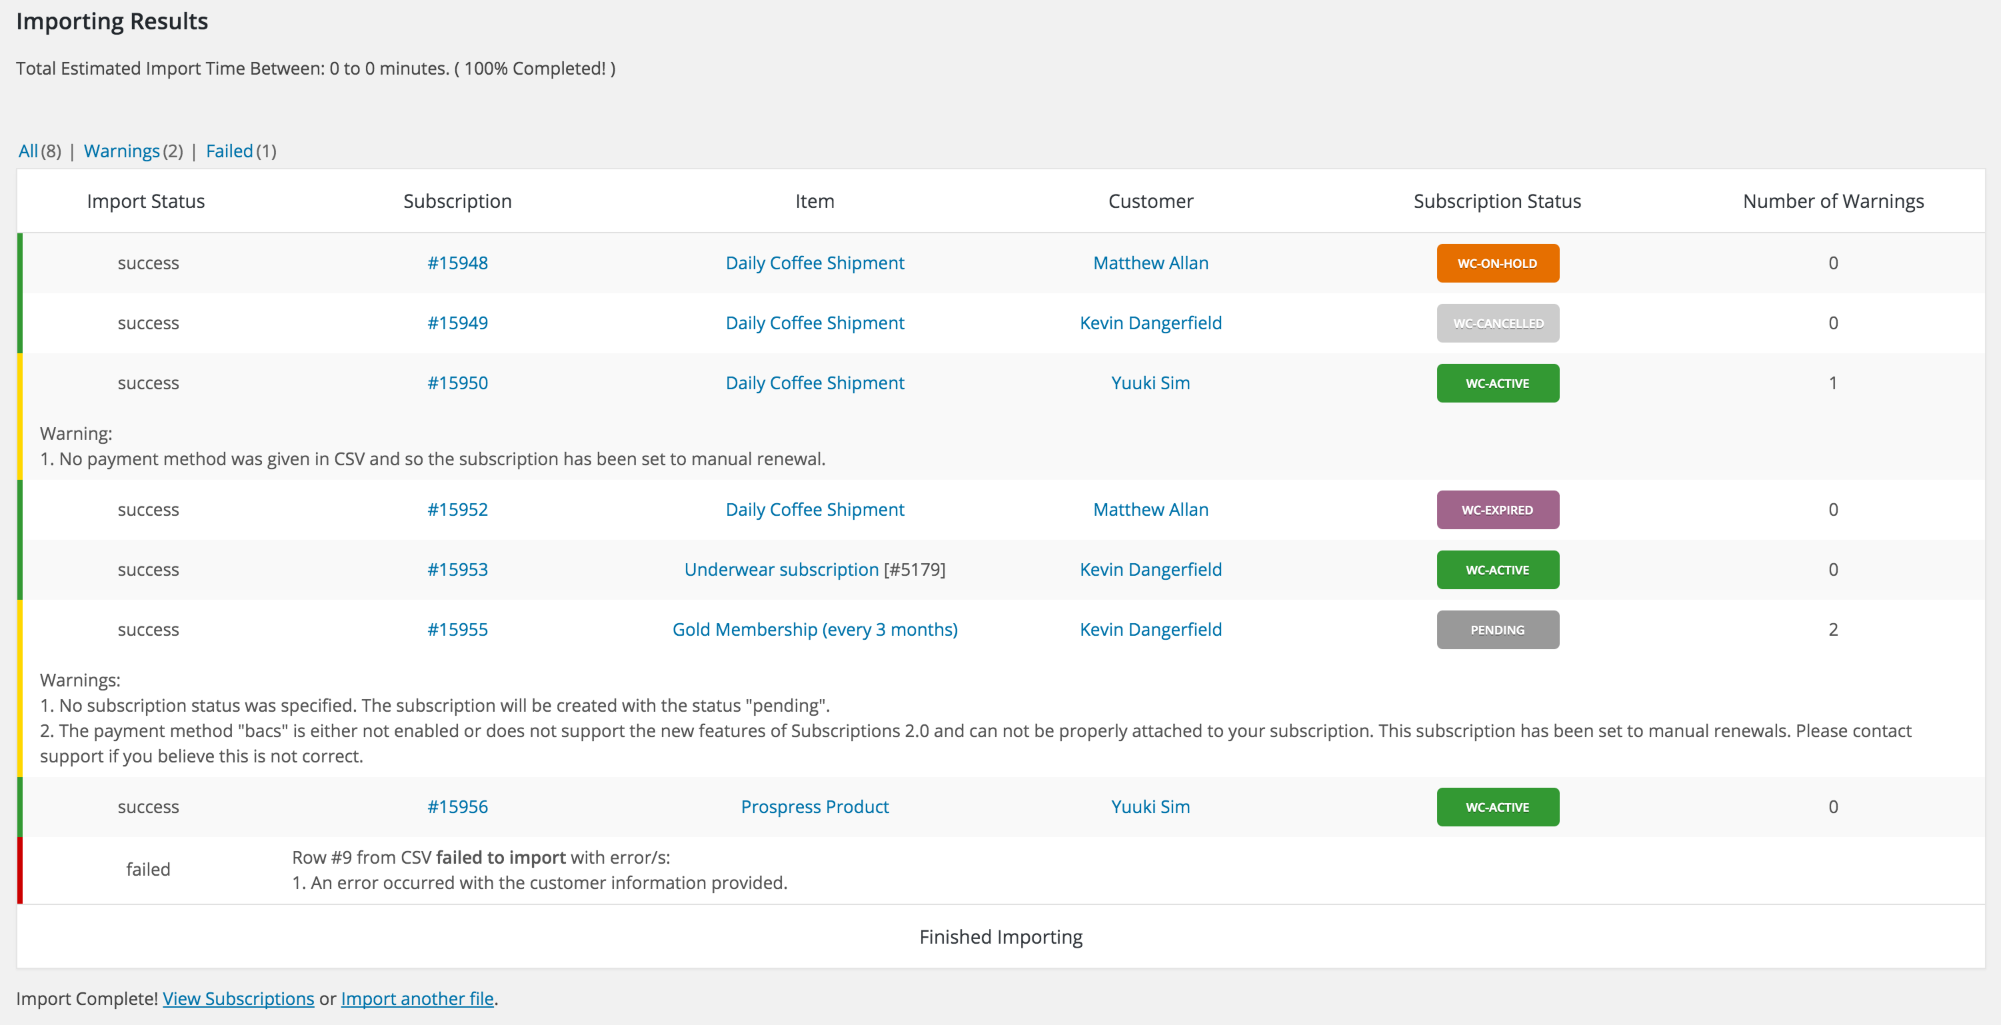Click Import another file link

[x=417, y=999]
